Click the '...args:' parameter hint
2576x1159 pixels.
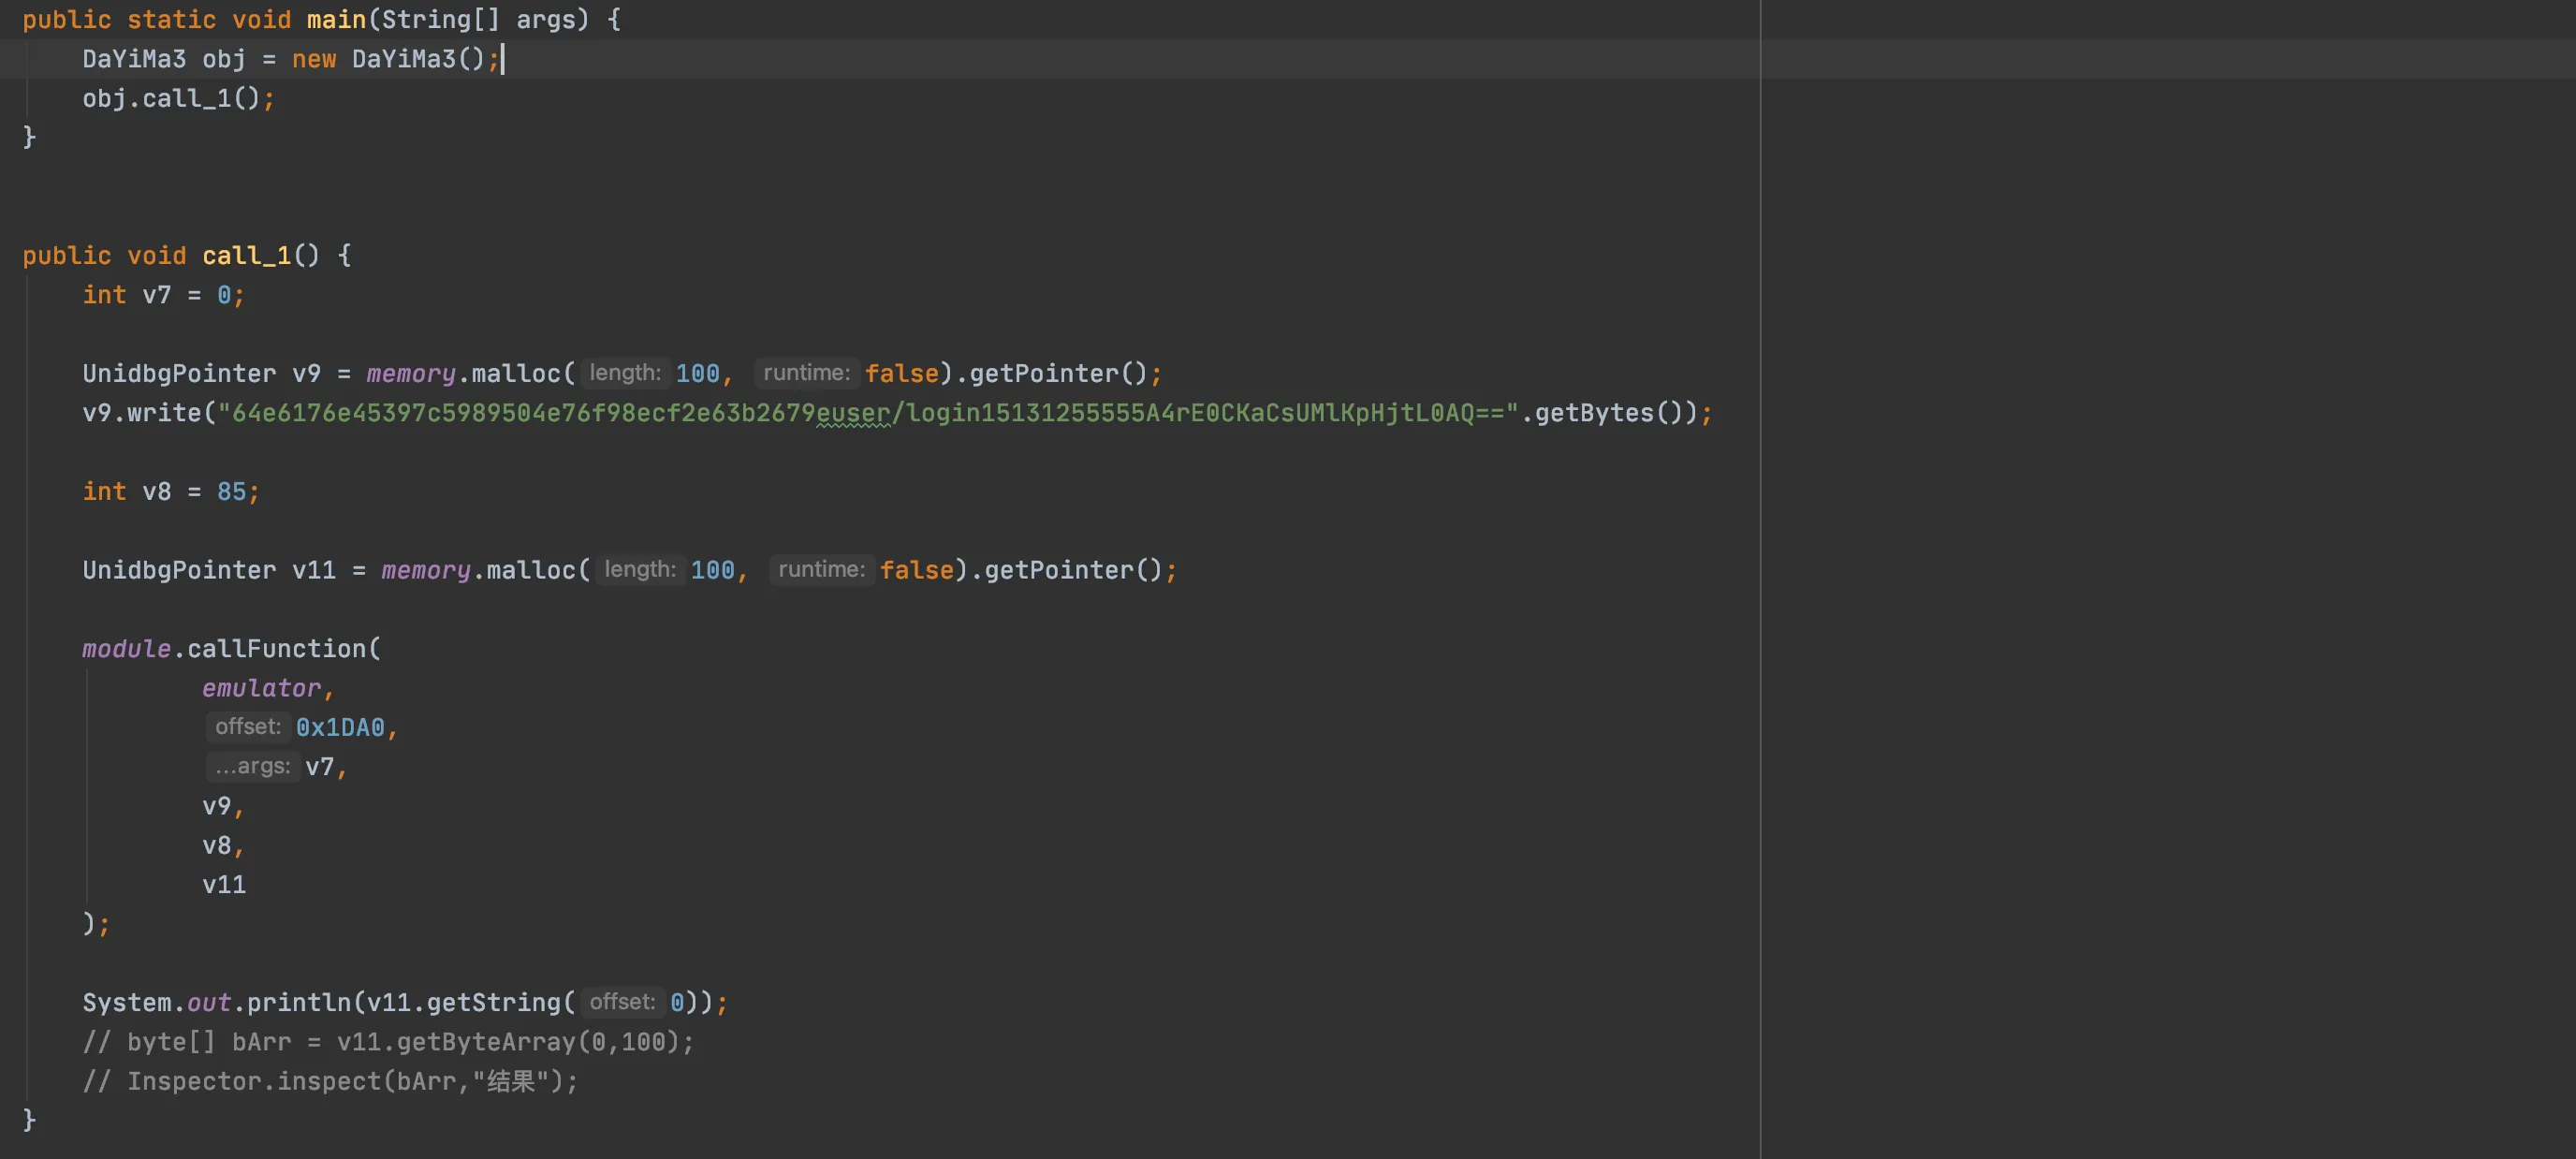[x=252, y=767]
